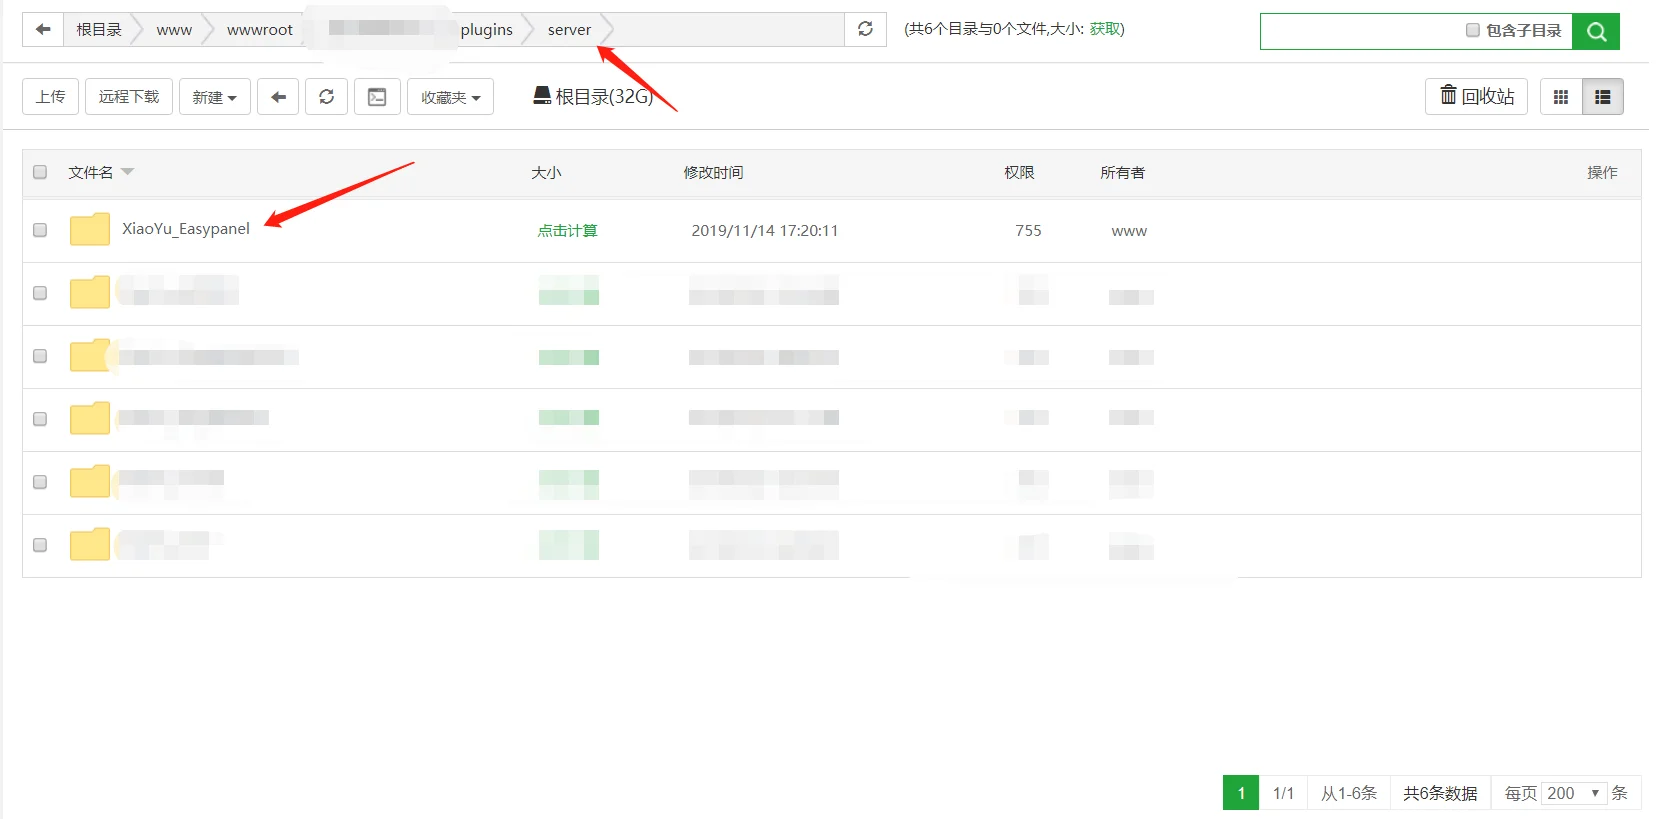Viewport: 1656px width, 819px height.
Task: Open the recycle bin (回收站)
Action: click(1476, 97)
